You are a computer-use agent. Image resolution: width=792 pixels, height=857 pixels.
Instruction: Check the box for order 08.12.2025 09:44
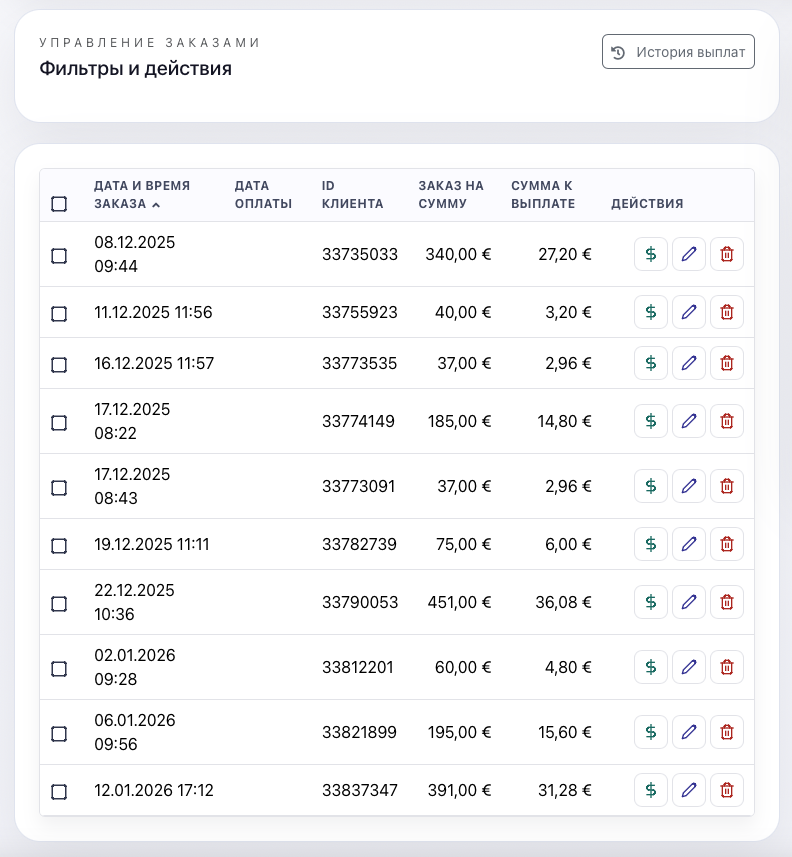pos(59,256)
